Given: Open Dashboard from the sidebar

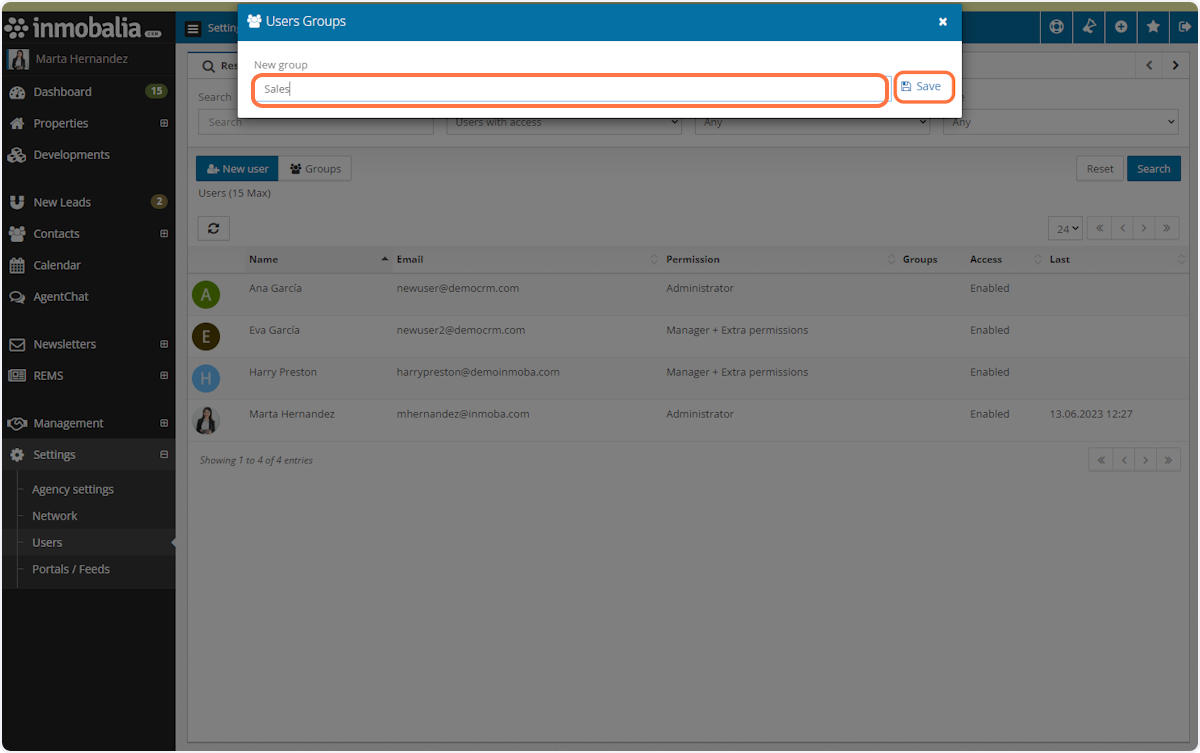Looking at the screenshot, I should [x=62, y=92].
